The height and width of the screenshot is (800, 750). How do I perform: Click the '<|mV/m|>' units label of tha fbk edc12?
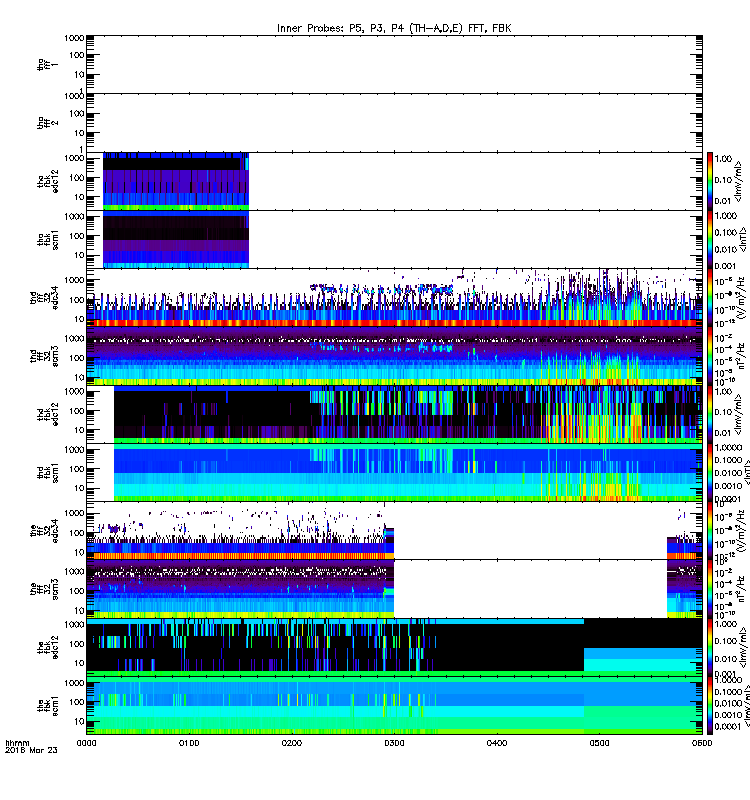[x=739, y=181]
